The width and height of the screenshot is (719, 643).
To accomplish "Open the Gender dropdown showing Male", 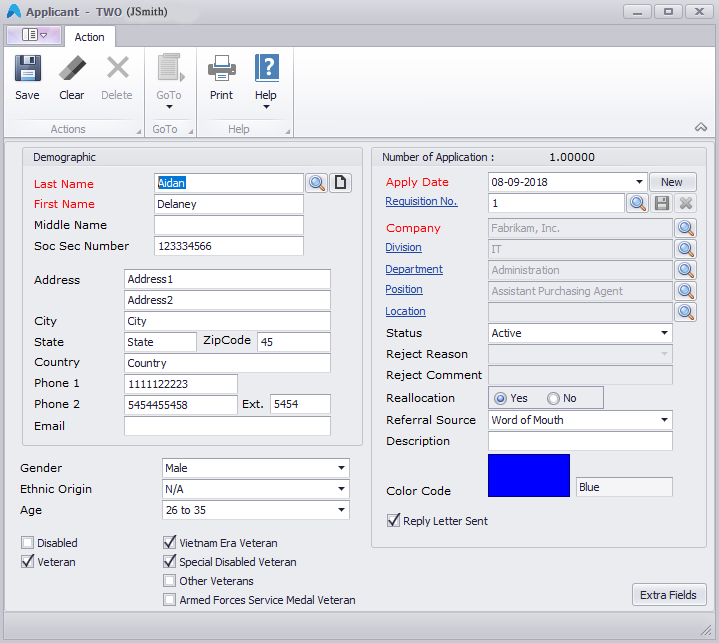I will [x=341, y=468].
